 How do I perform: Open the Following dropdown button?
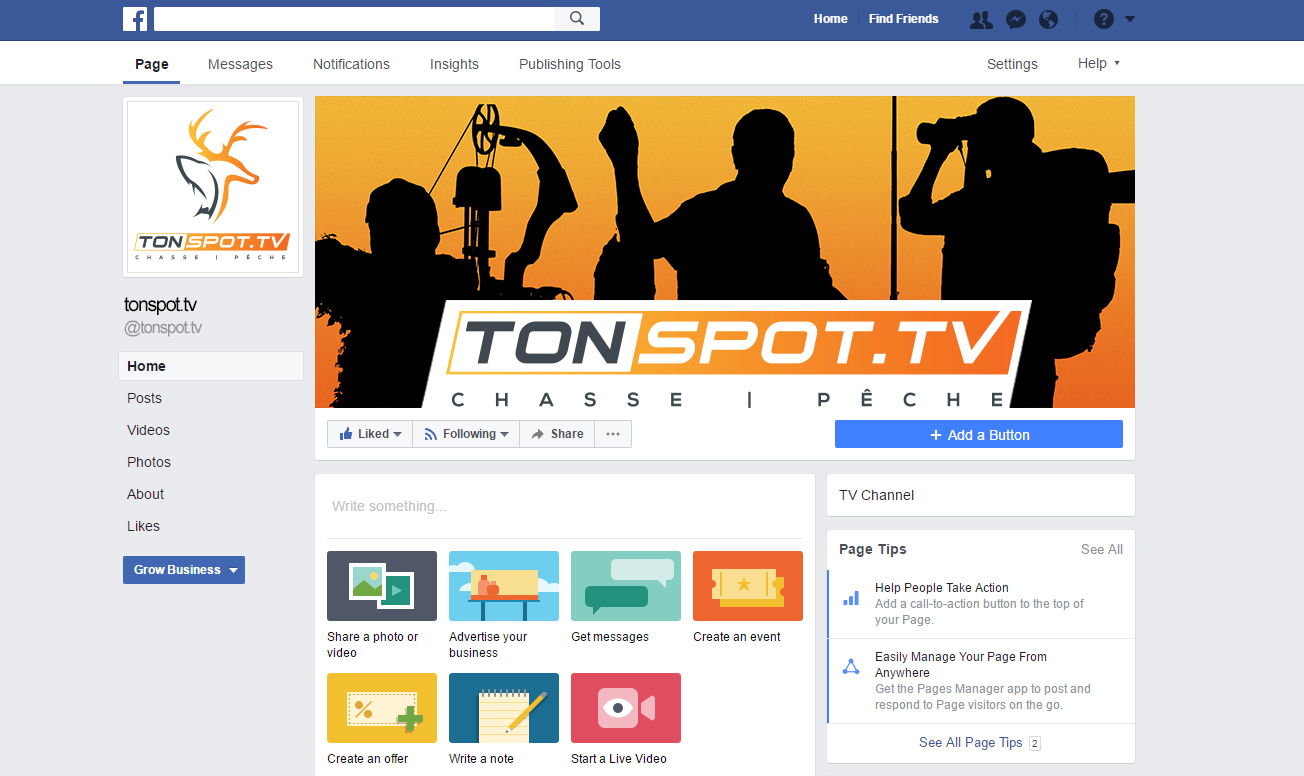click(x=466, y=434)
